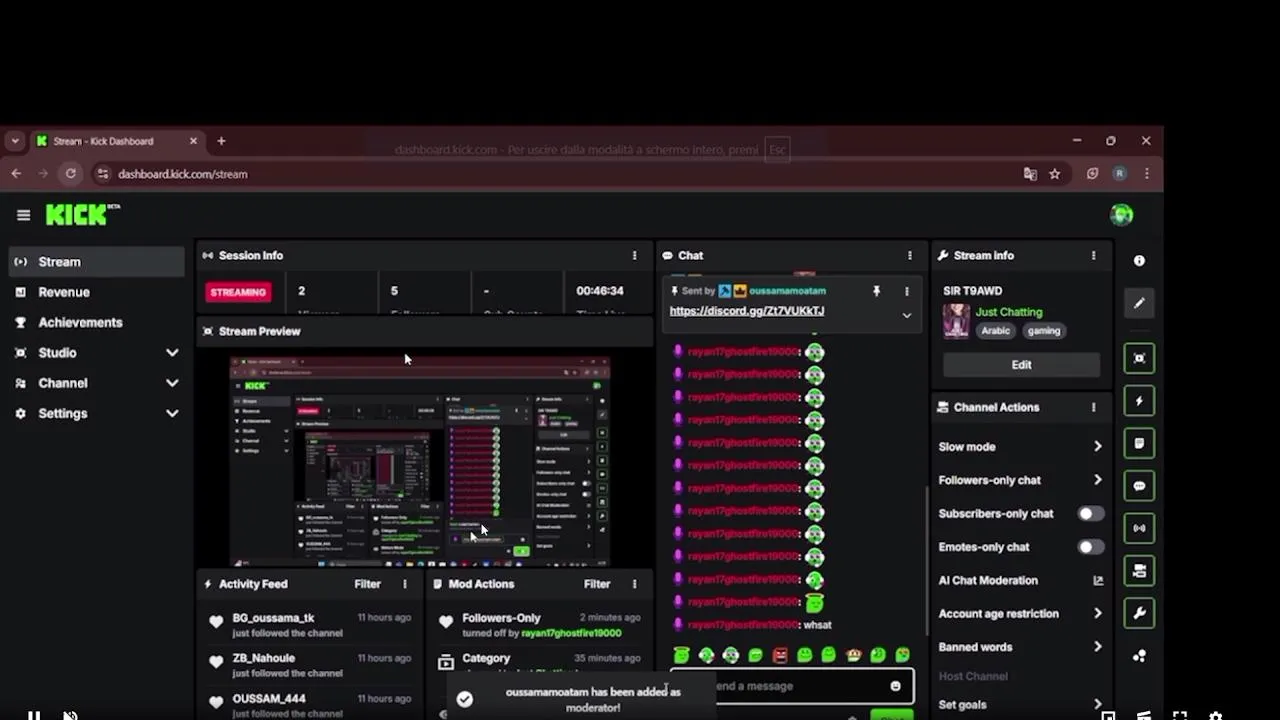
Task: Reload the dashboard page
Action: (70, 174)
